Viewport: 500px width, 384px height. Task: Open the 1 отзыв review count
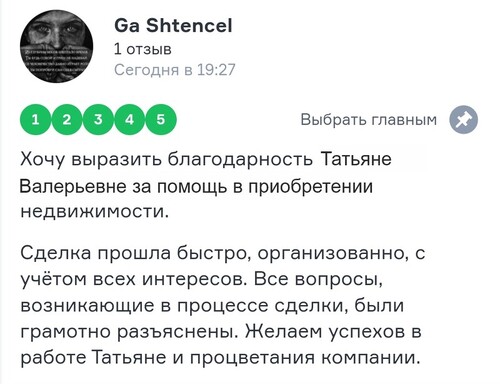click(143, 49)
